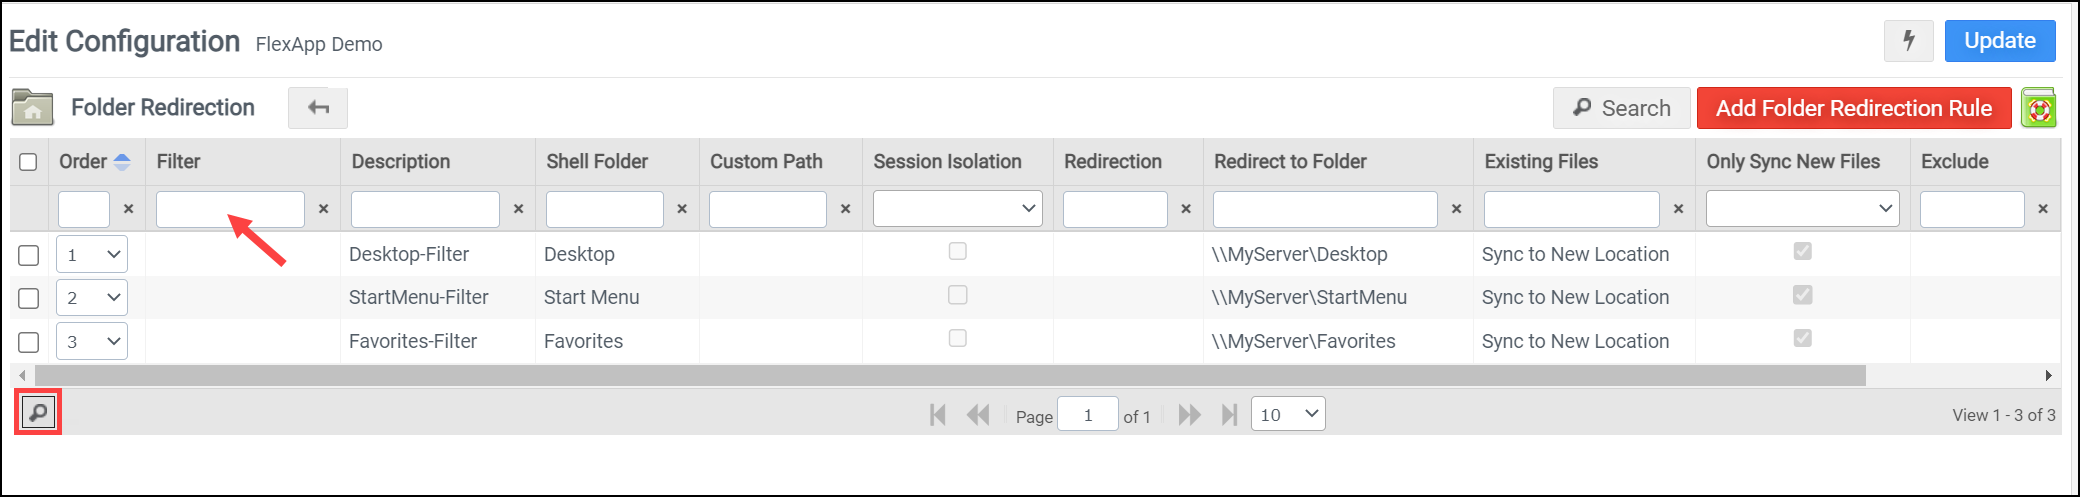
Task: Check the select-all checkbox in the header
Action: 28,162
